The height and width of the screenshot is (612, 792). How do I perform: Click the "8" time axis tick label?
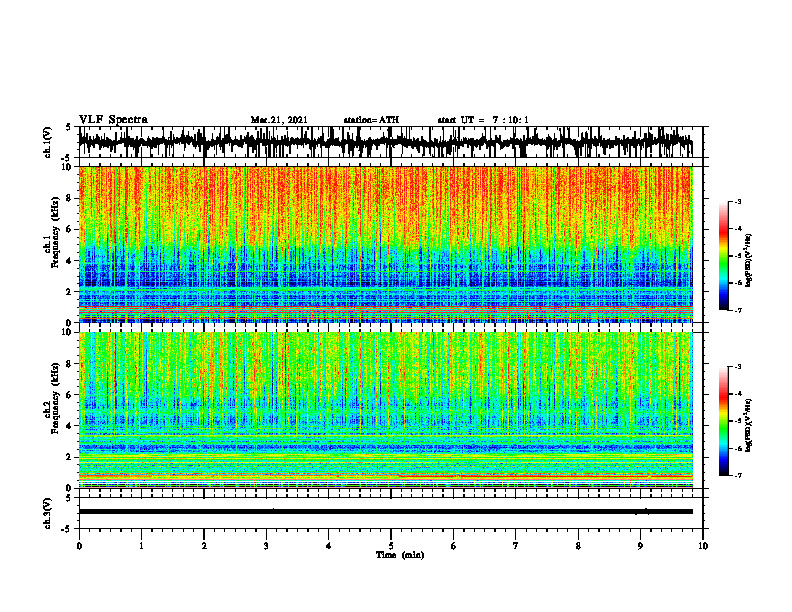tap(578, 546)
